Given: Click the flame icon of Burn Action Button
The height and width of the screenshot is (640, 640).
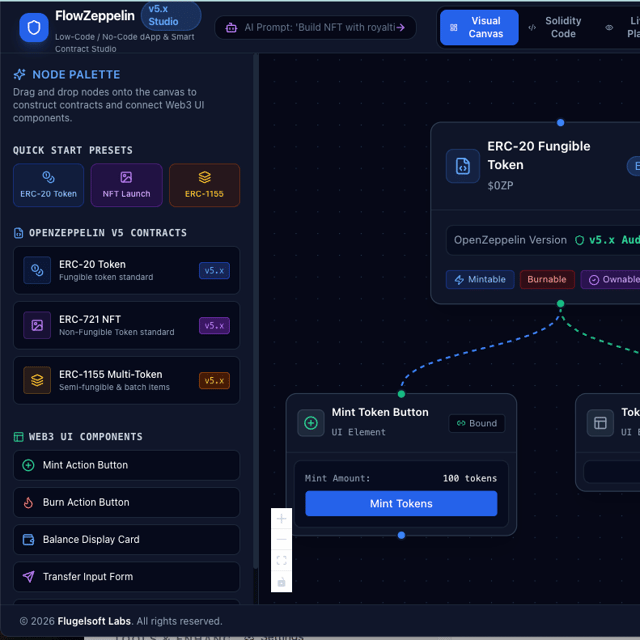Looking at the screenshot, I should coord(28,502).
